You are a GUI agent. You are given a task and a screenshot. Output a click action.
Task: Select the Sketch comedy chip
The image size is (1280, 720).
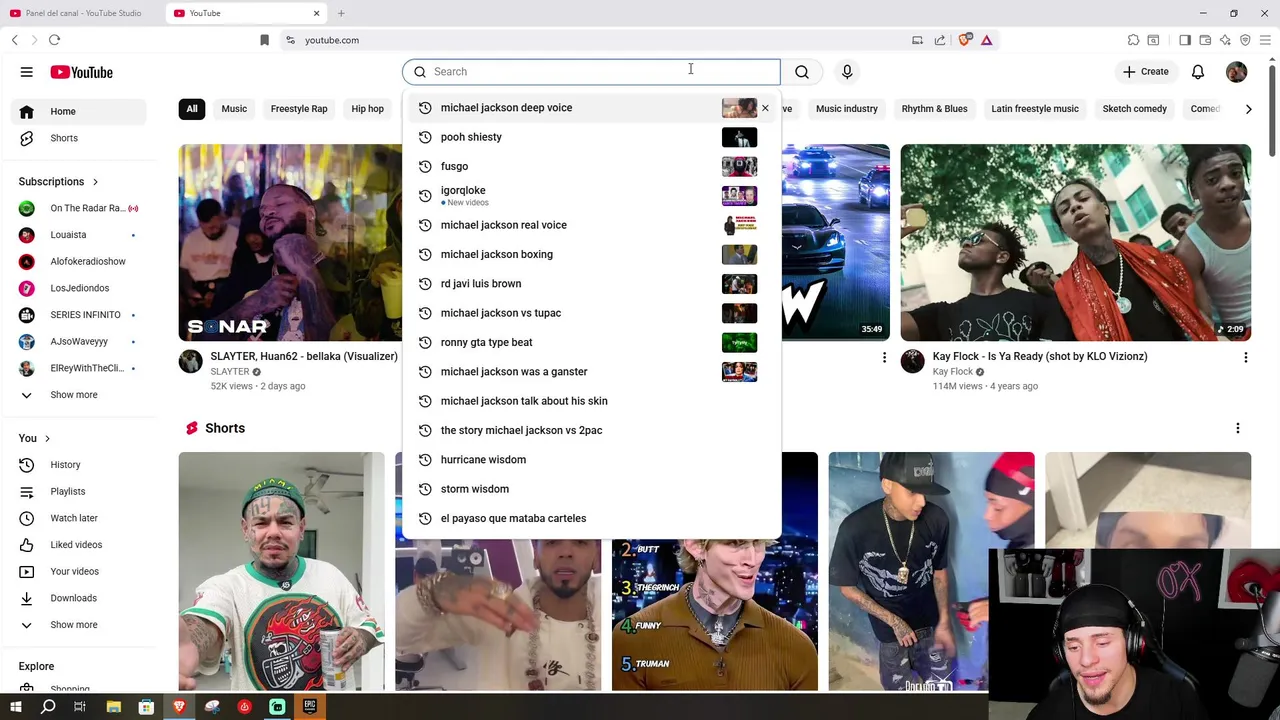(x=1135, y=109)
